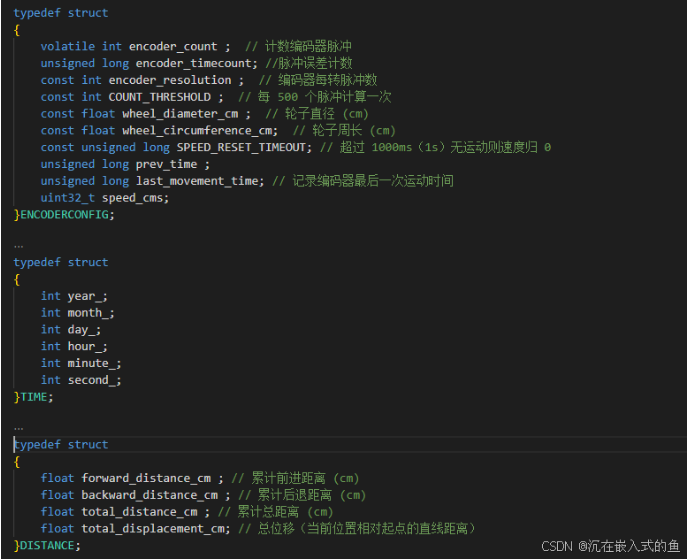
Task: Click the wheel_diameter_cm field
Action: 180,114
